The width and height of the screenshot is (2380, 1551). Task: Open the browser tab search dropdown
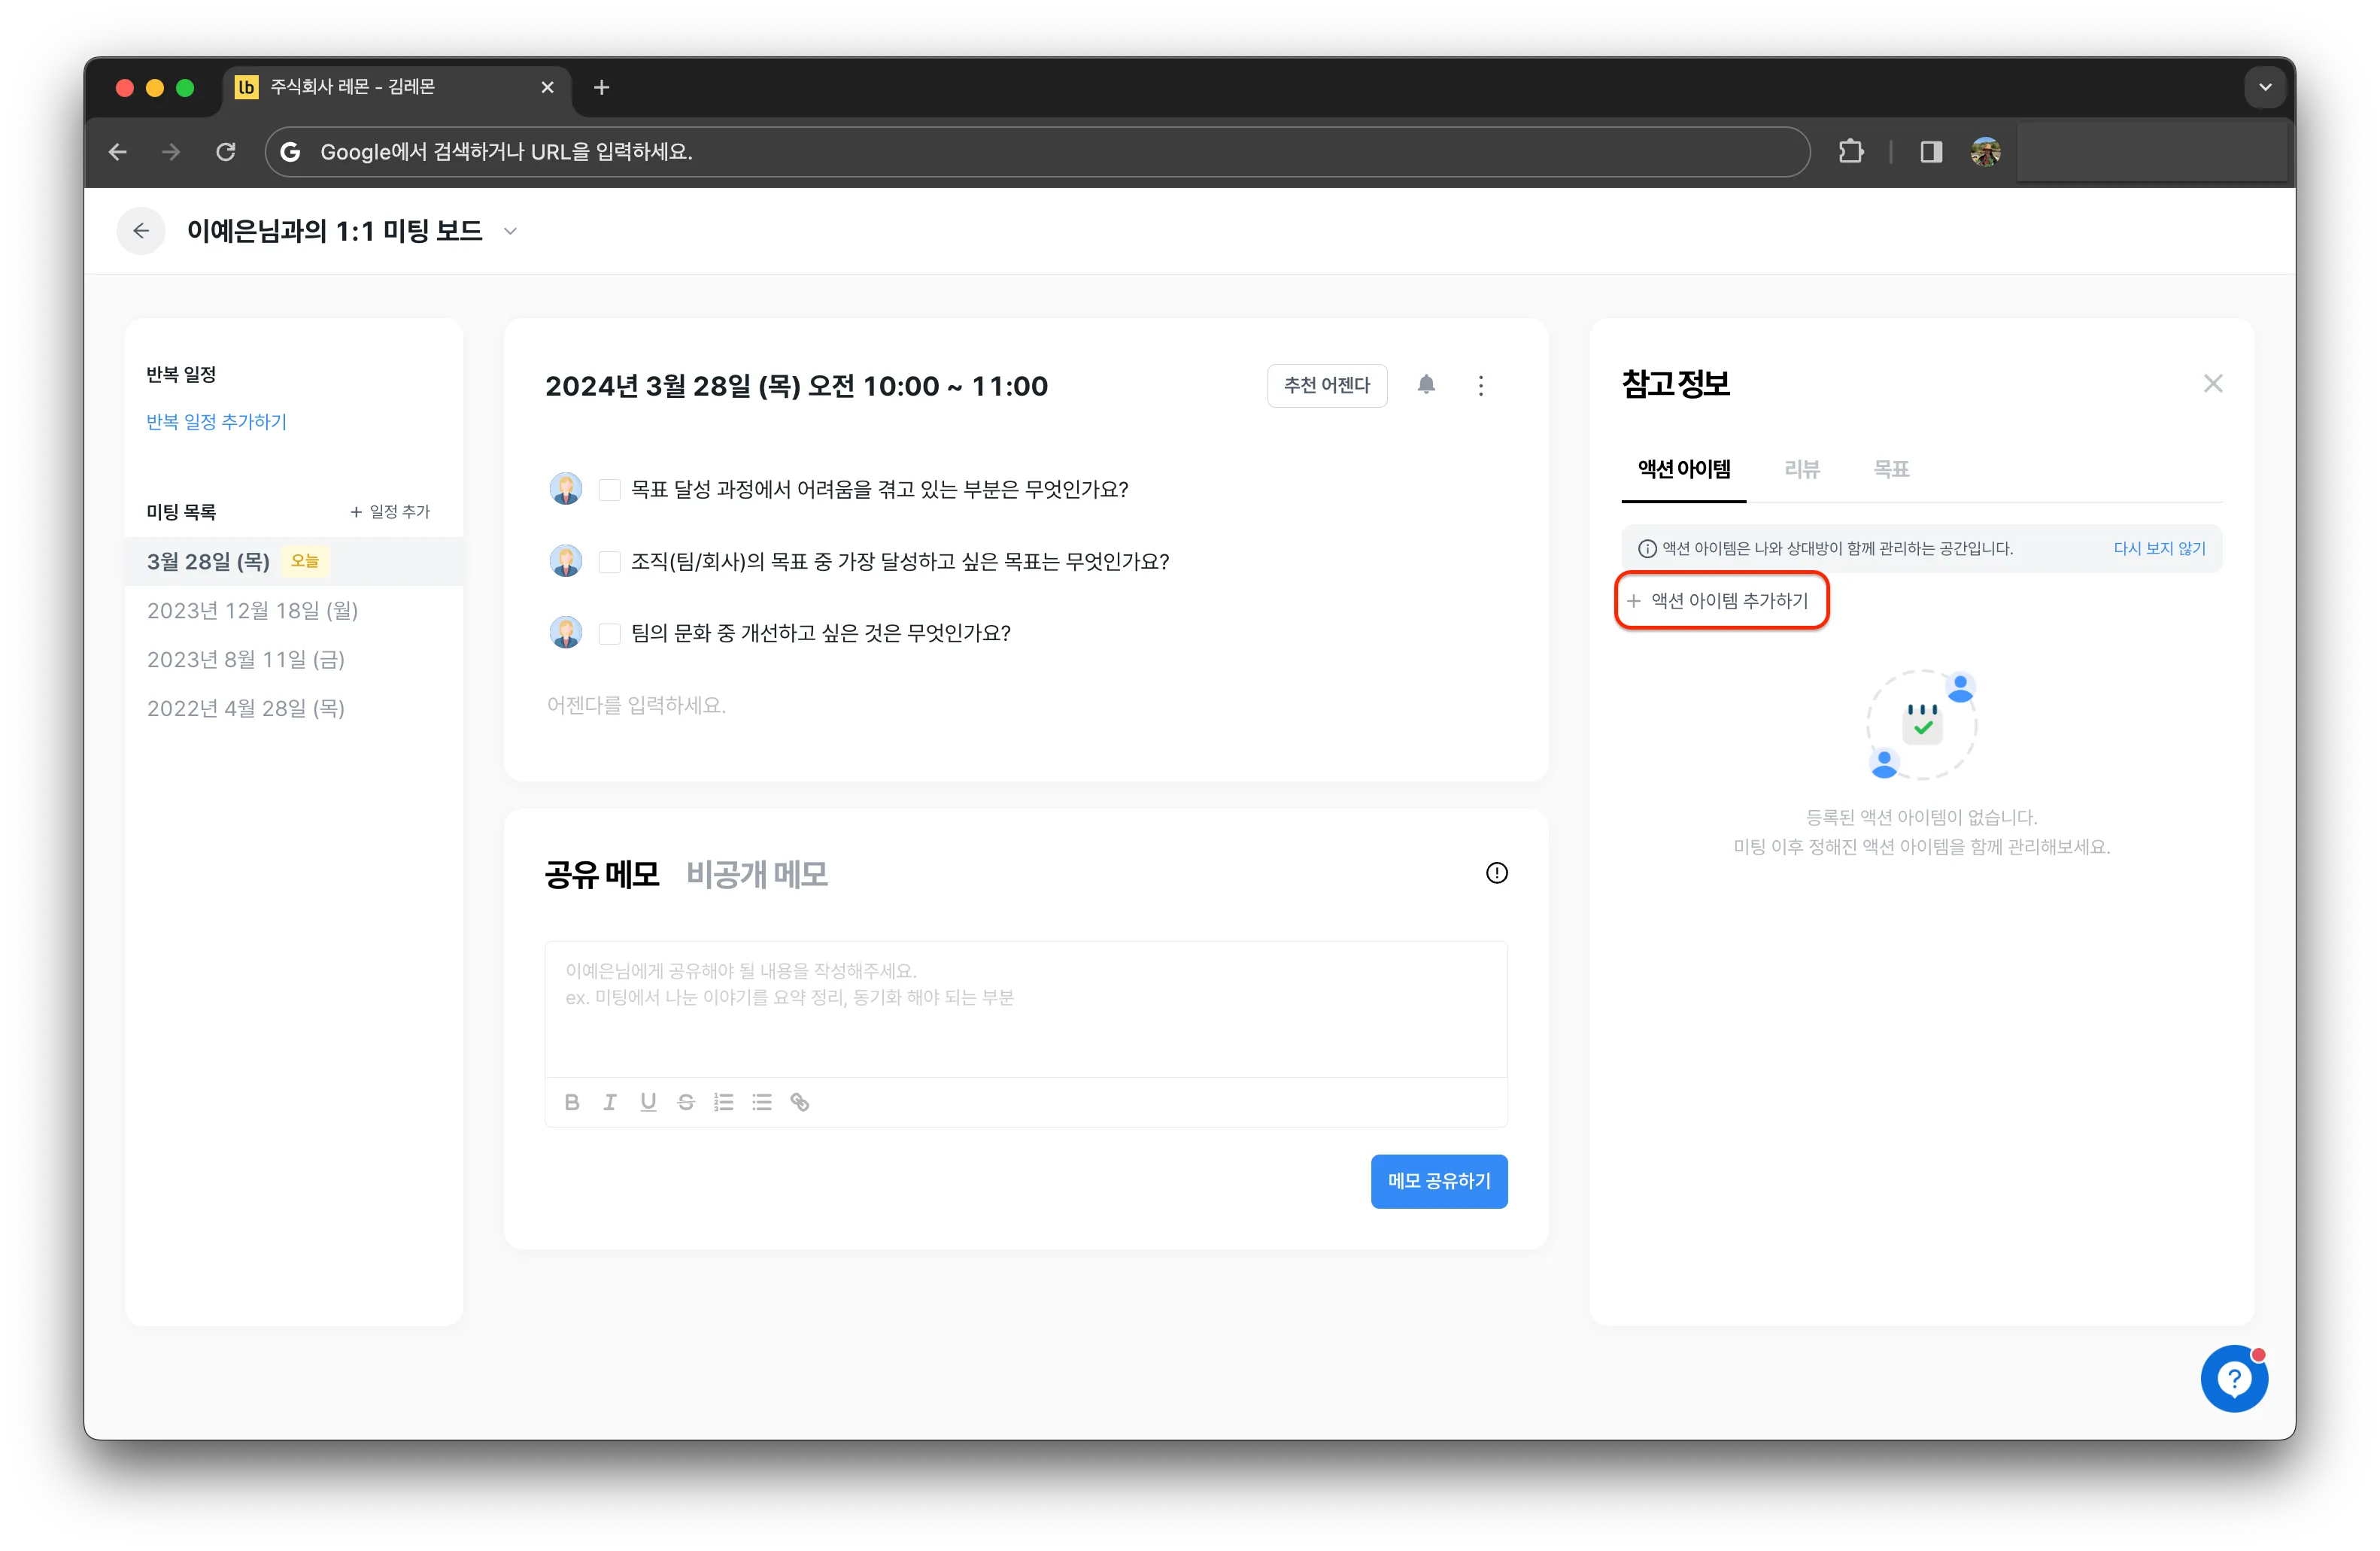click(2265, 87)
